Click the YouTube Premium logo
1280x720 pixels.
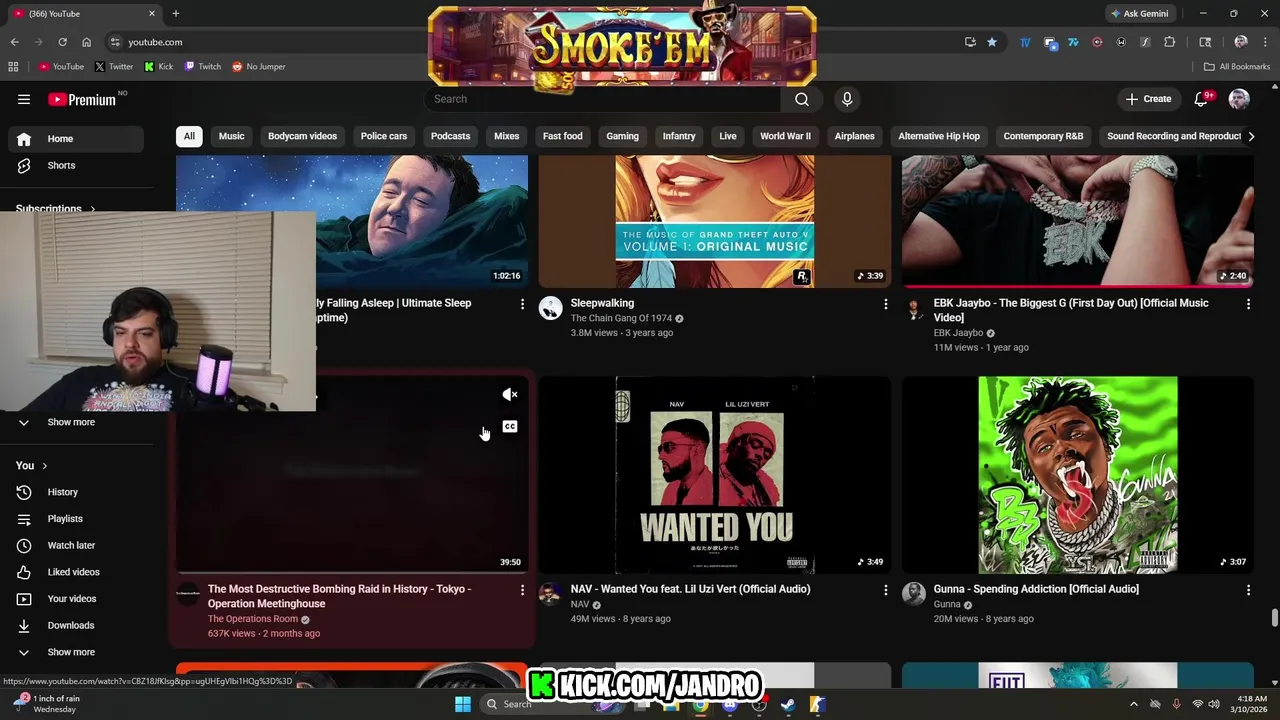point(82,99)
